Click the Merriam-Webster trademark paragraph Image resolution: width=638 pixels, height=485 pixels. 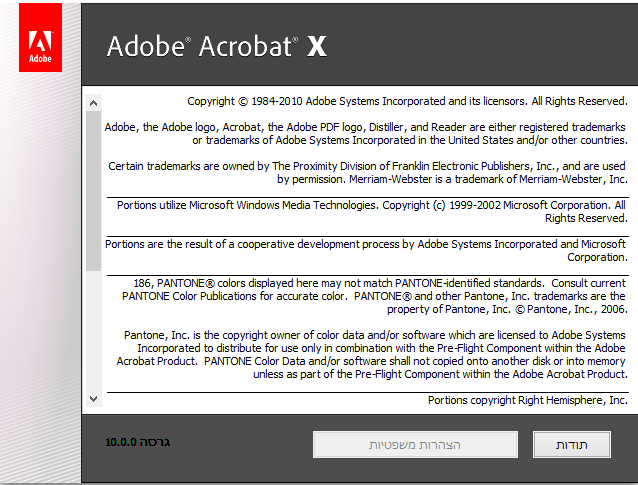pos(366,173)
